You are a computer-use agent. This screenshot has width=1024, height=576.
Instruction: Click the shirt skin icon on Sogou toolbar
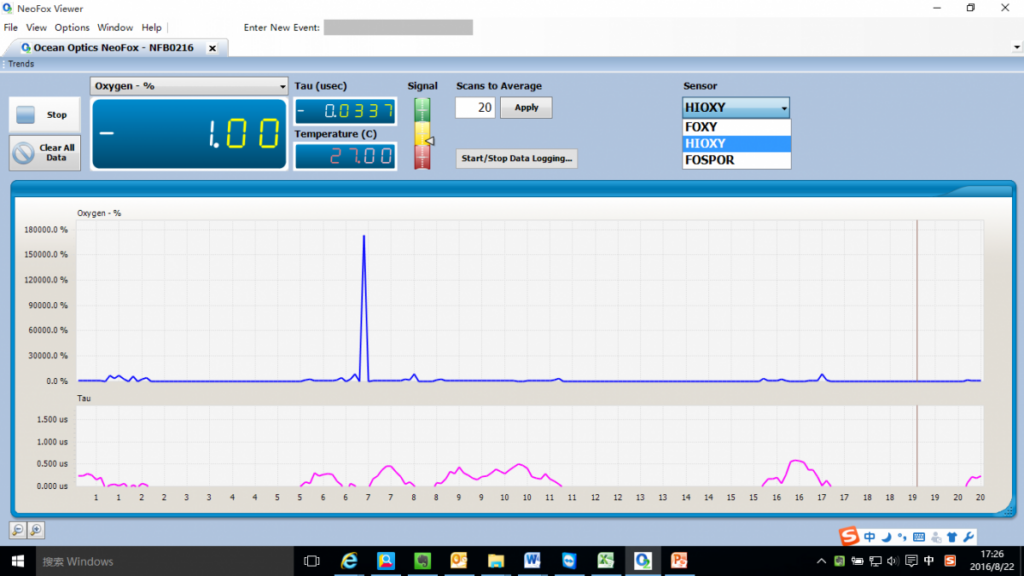(x=952, y=537)
